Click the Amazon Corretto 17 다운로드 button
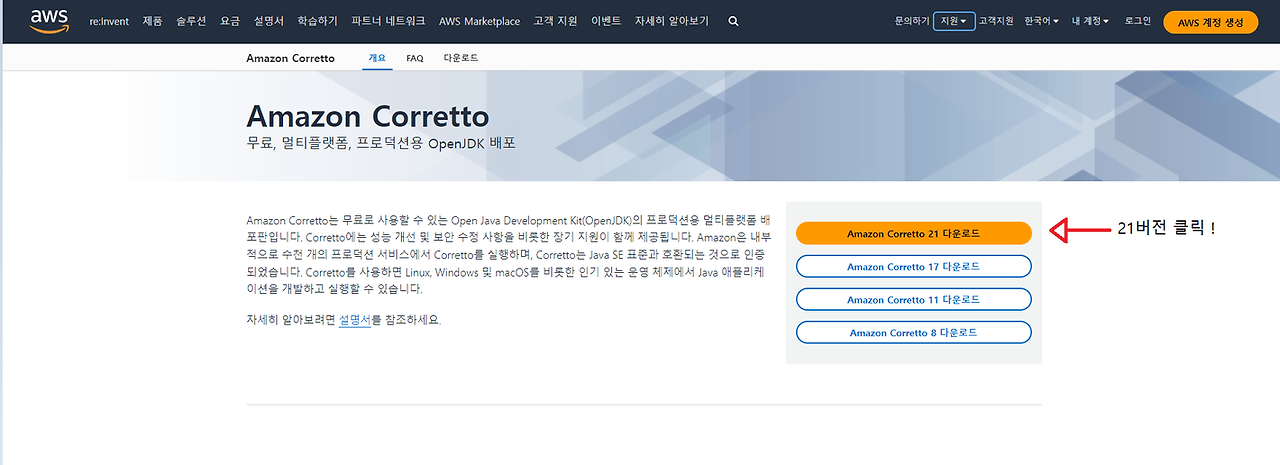The height and width of the screenshot is (465, 1280). (913, 267)
